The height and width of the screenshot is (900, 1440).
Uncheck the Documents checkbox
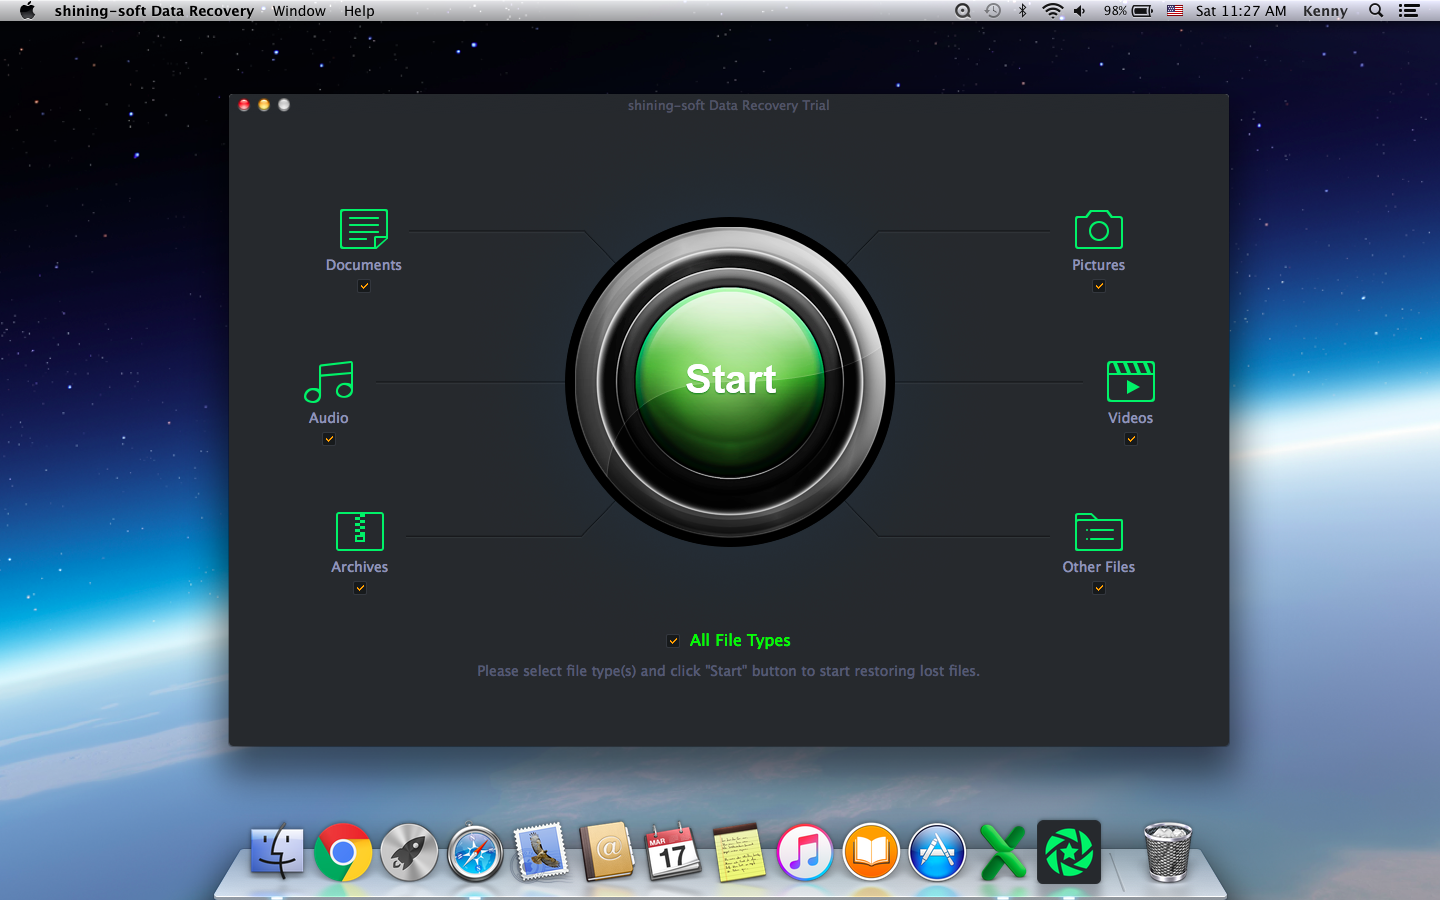364,286
